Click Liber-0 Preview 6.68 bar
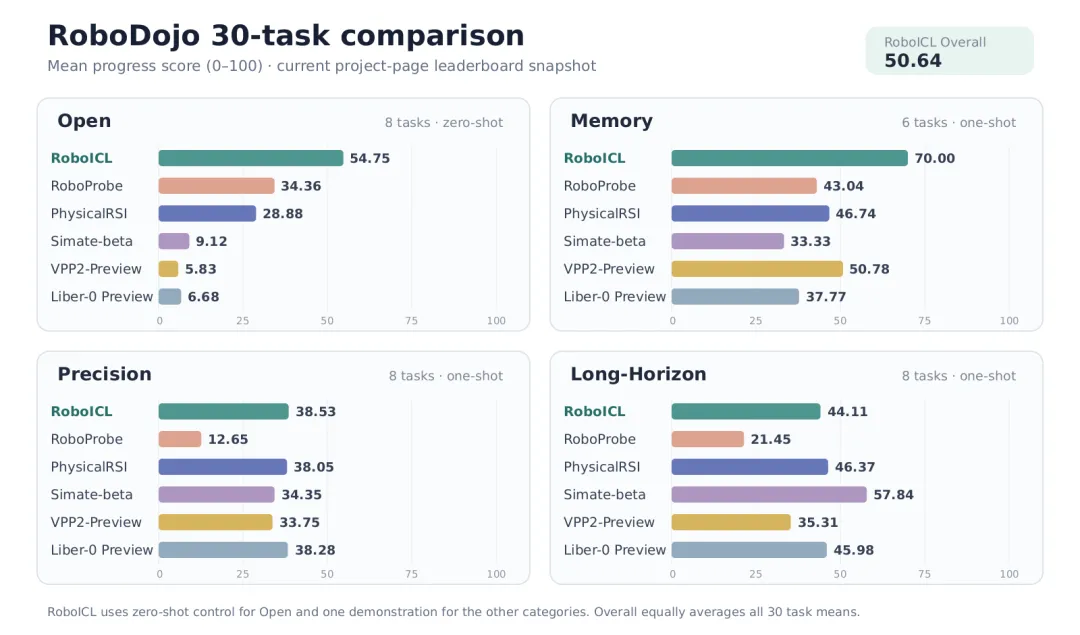The image size is (1080, 635). click(169, 297)
